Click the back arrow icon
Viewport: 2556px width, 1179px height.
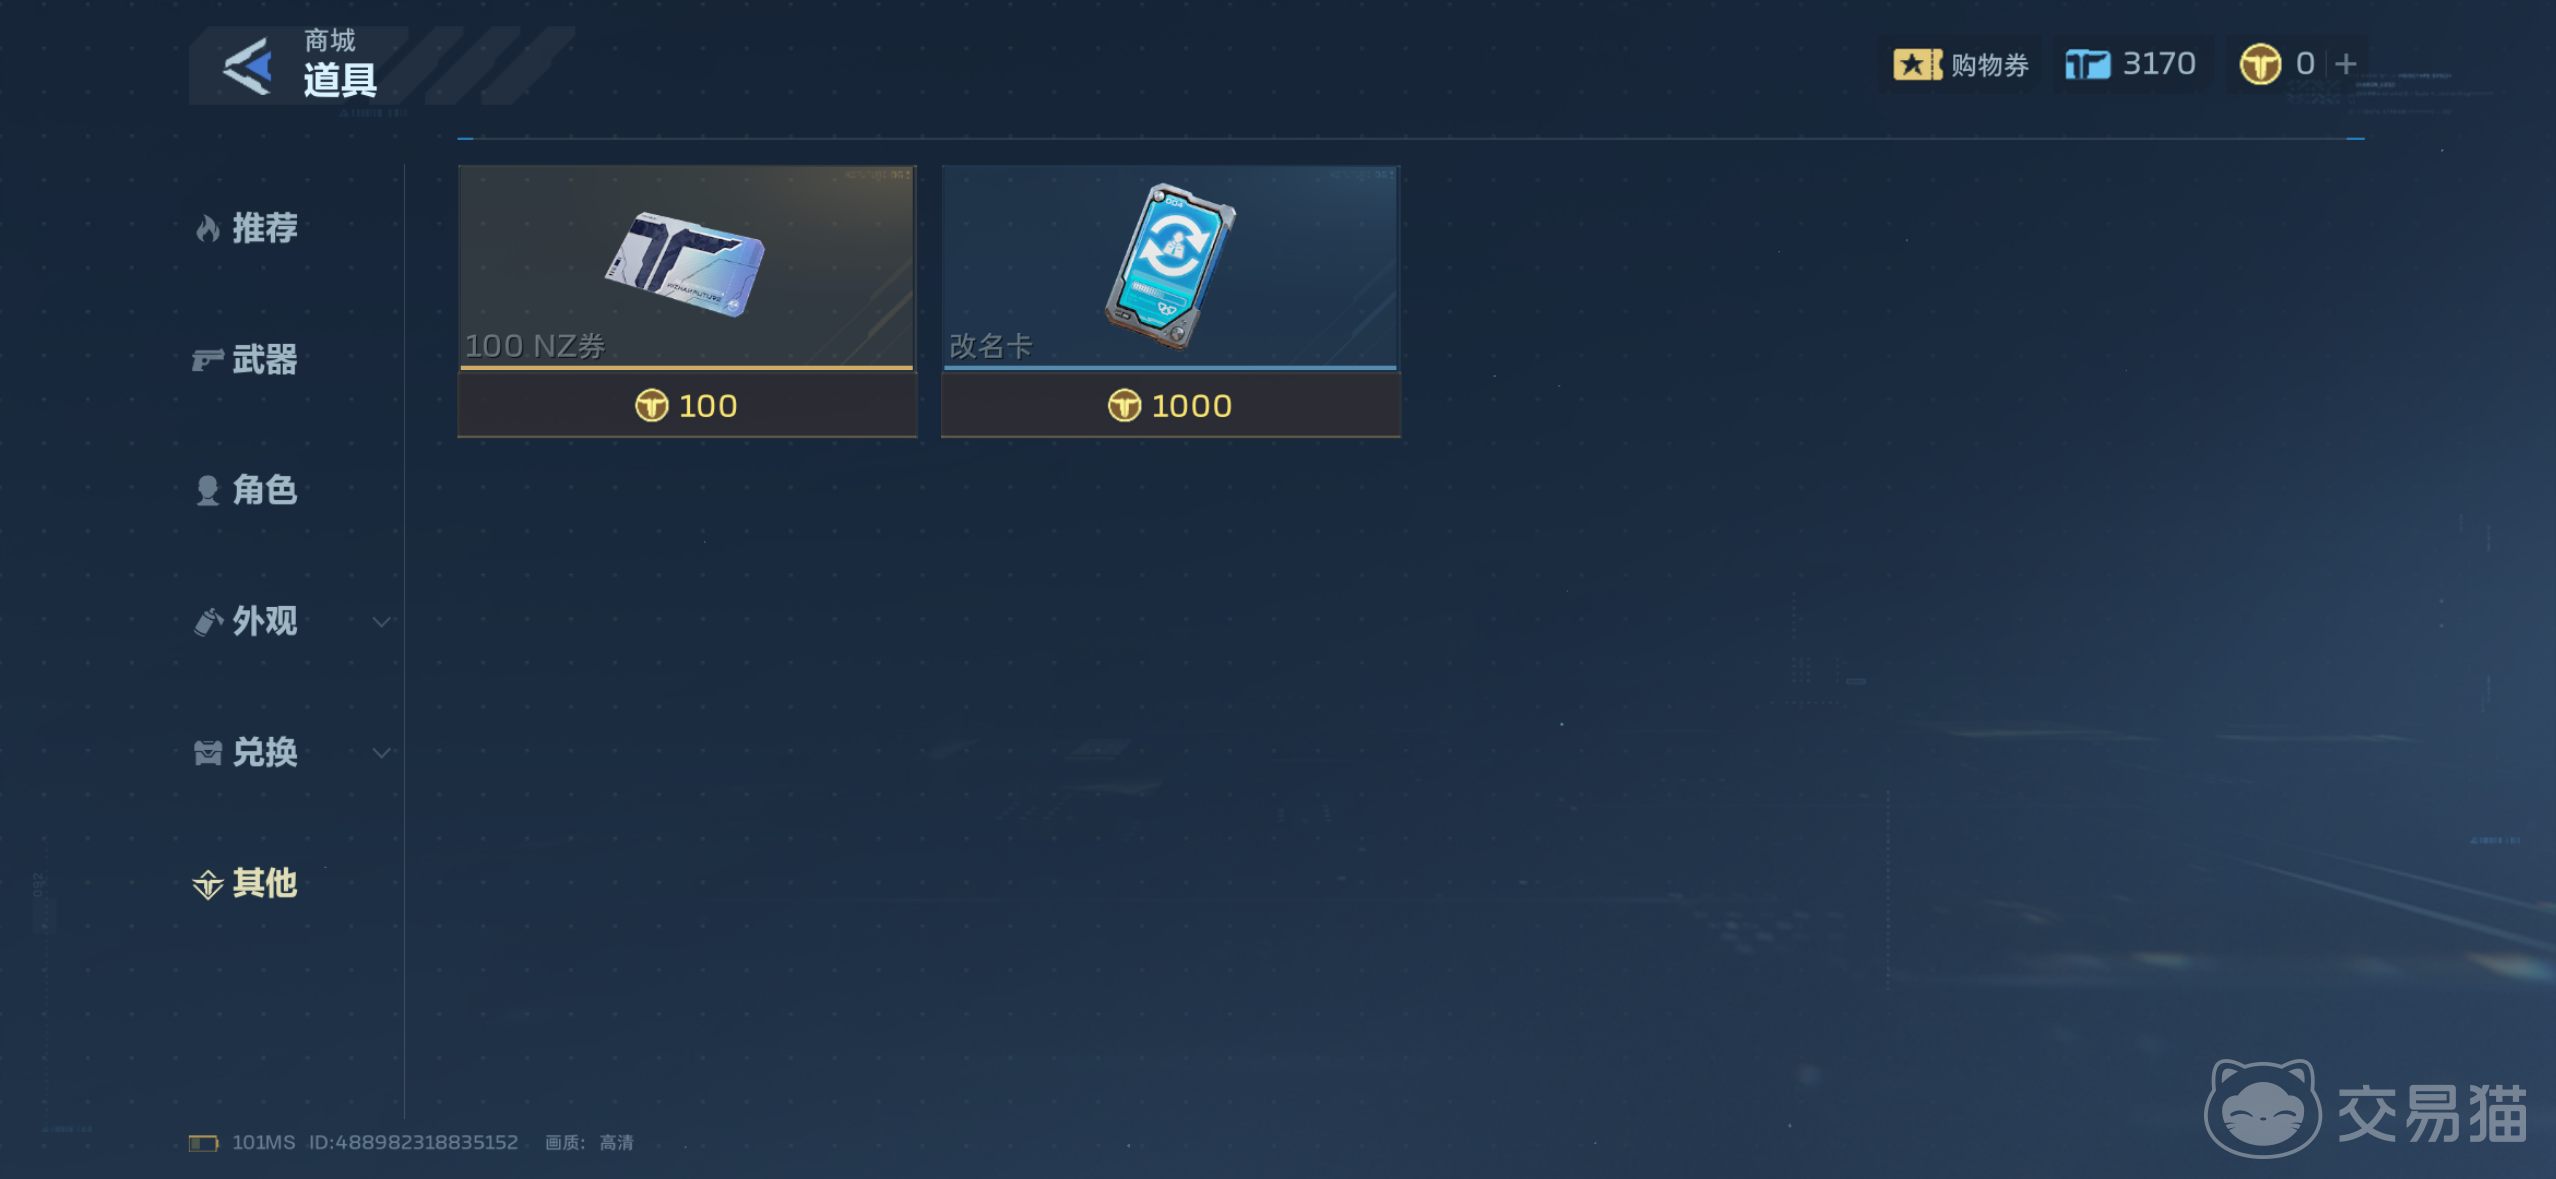point(247,66)
